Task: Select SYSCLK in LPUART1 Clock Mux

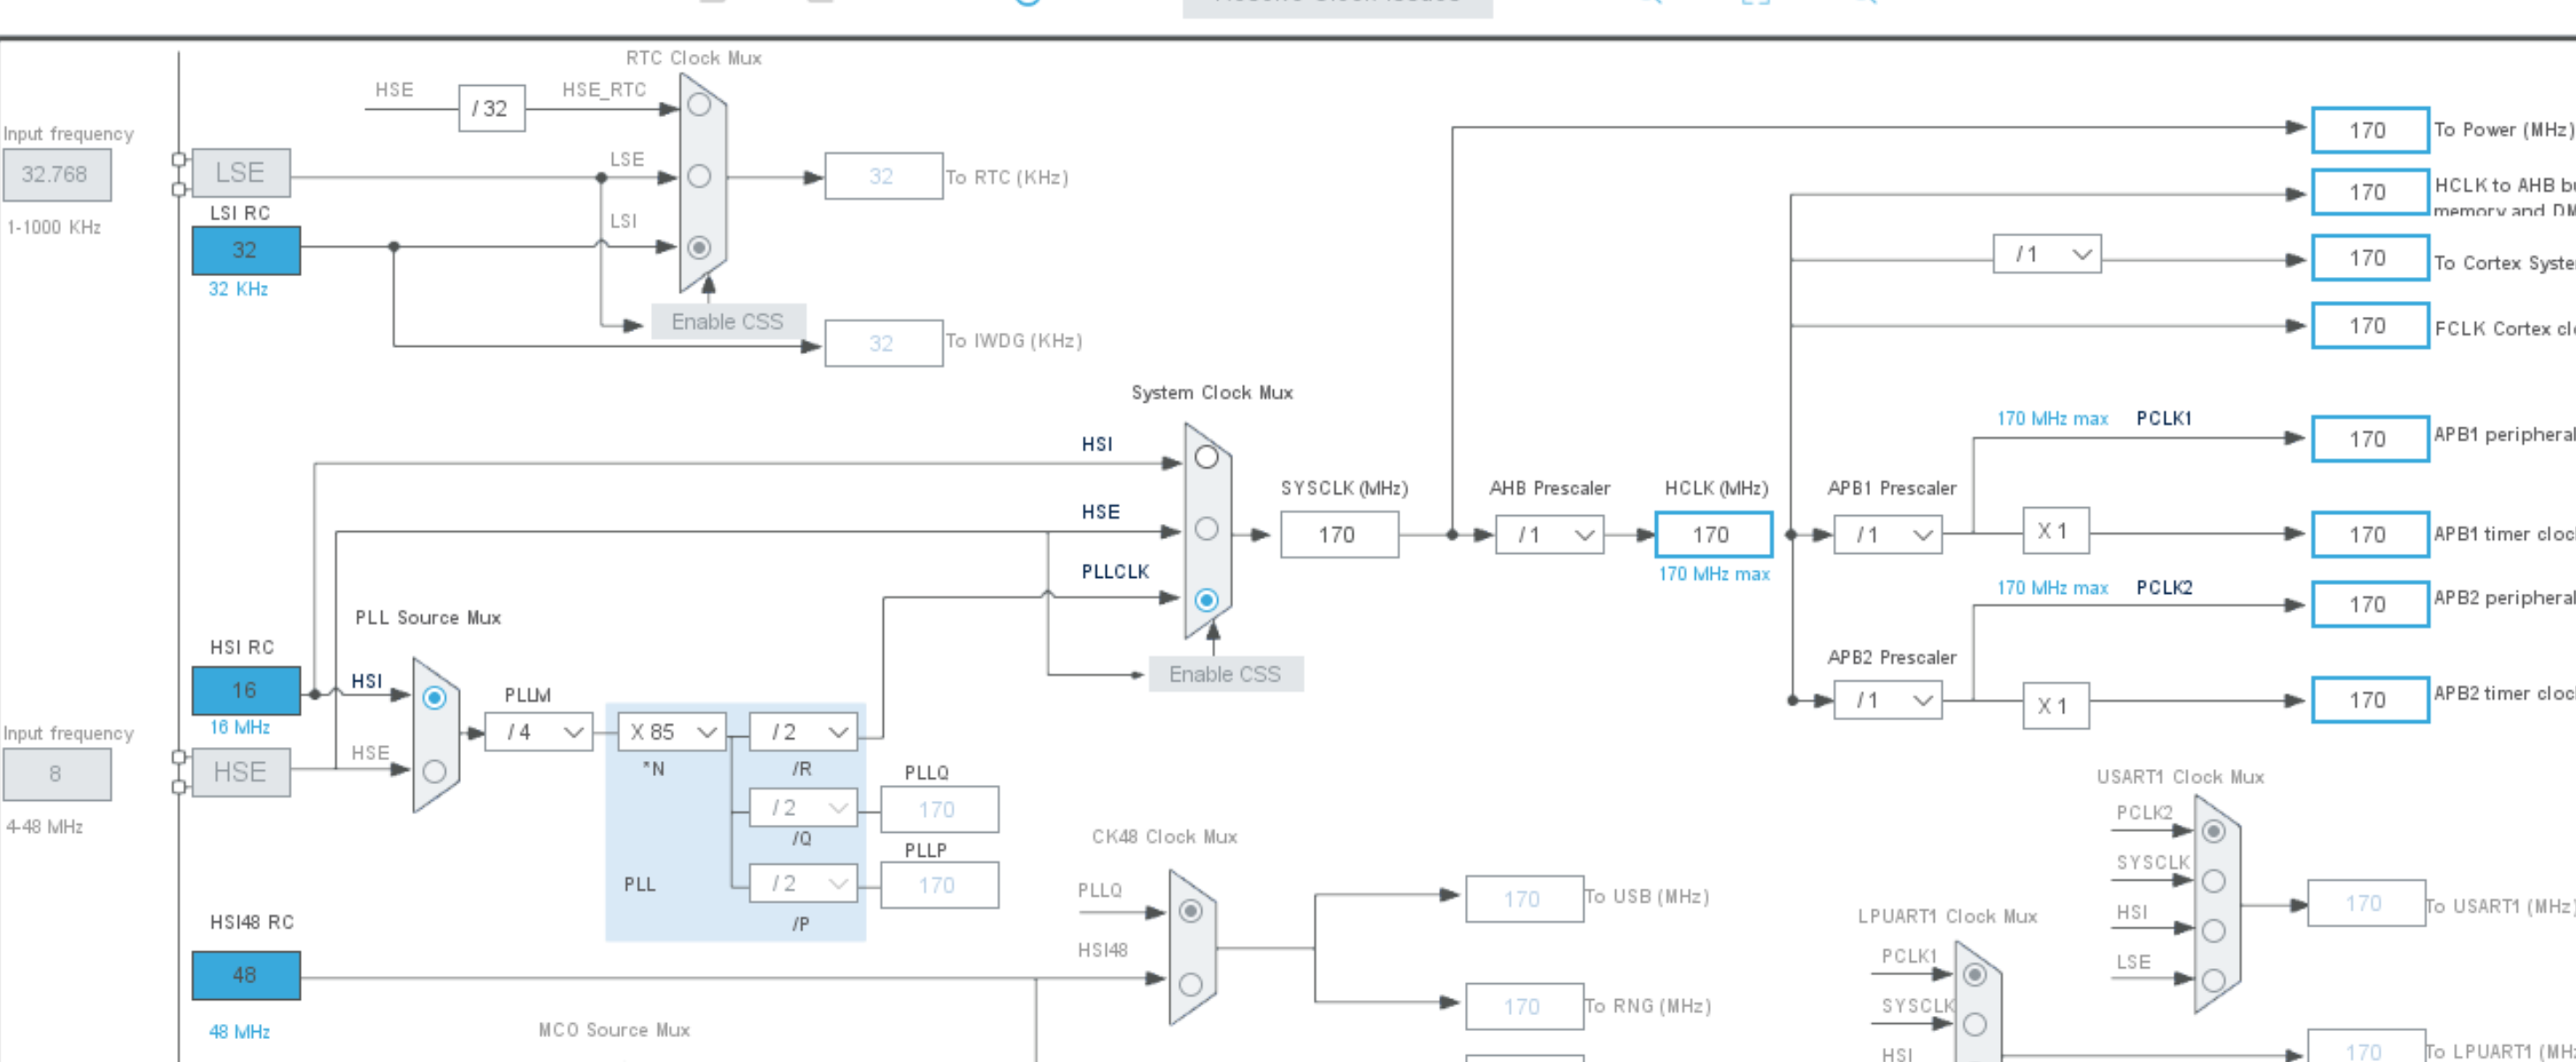Action: (1975, 1024)
